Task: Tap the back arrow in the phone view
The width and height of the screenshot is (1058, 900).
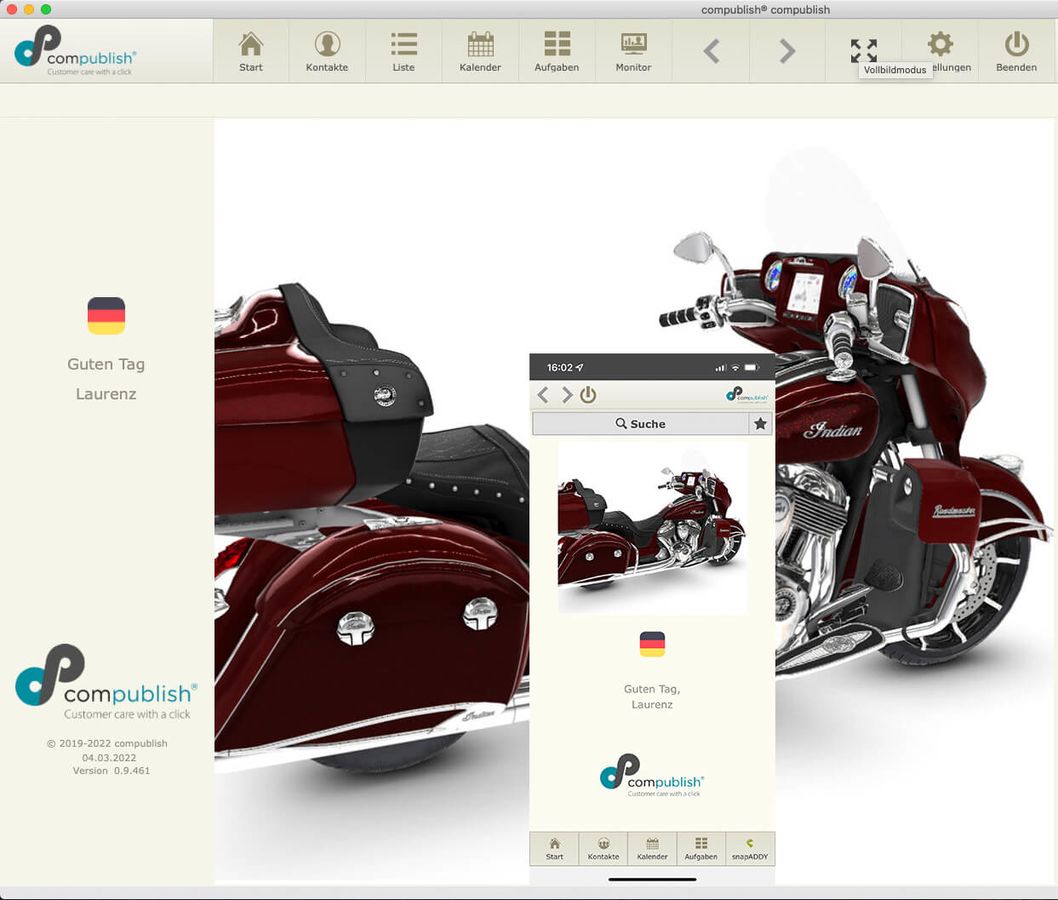Action: tap(542, 395)
